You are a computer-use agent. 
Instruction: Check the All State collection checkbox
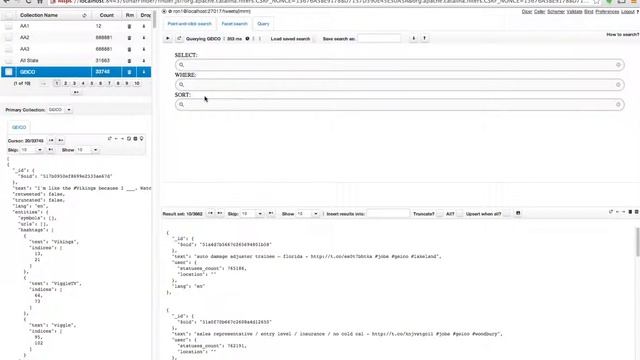point(9,60)
